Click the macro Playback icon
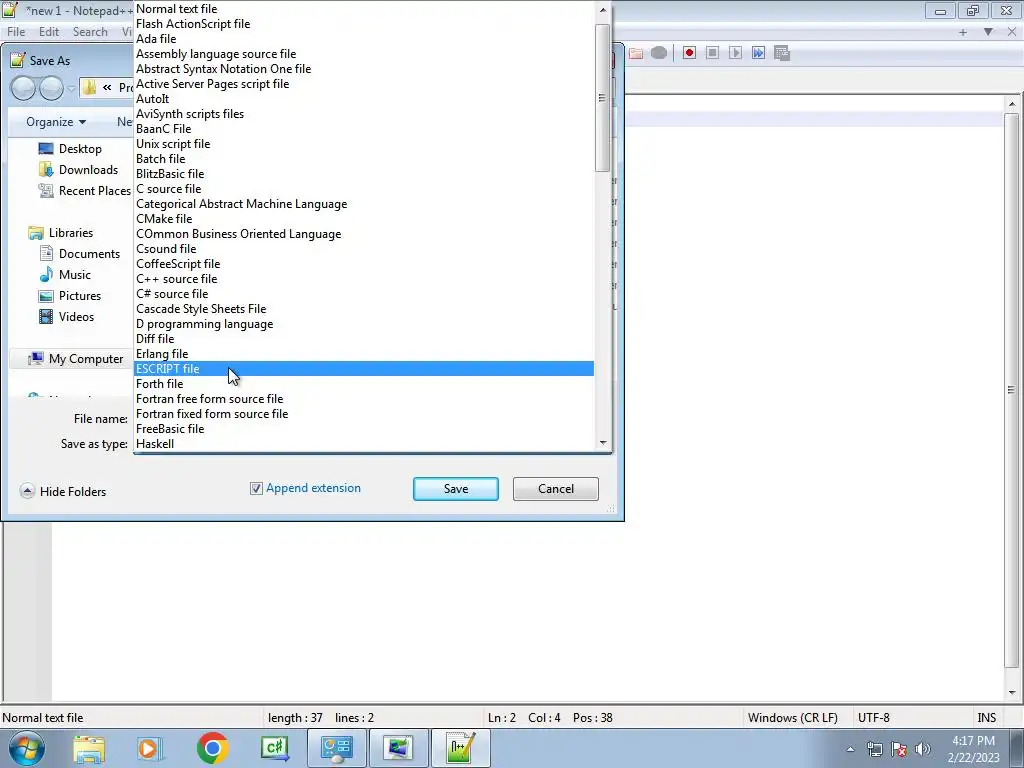 (735, 53)
